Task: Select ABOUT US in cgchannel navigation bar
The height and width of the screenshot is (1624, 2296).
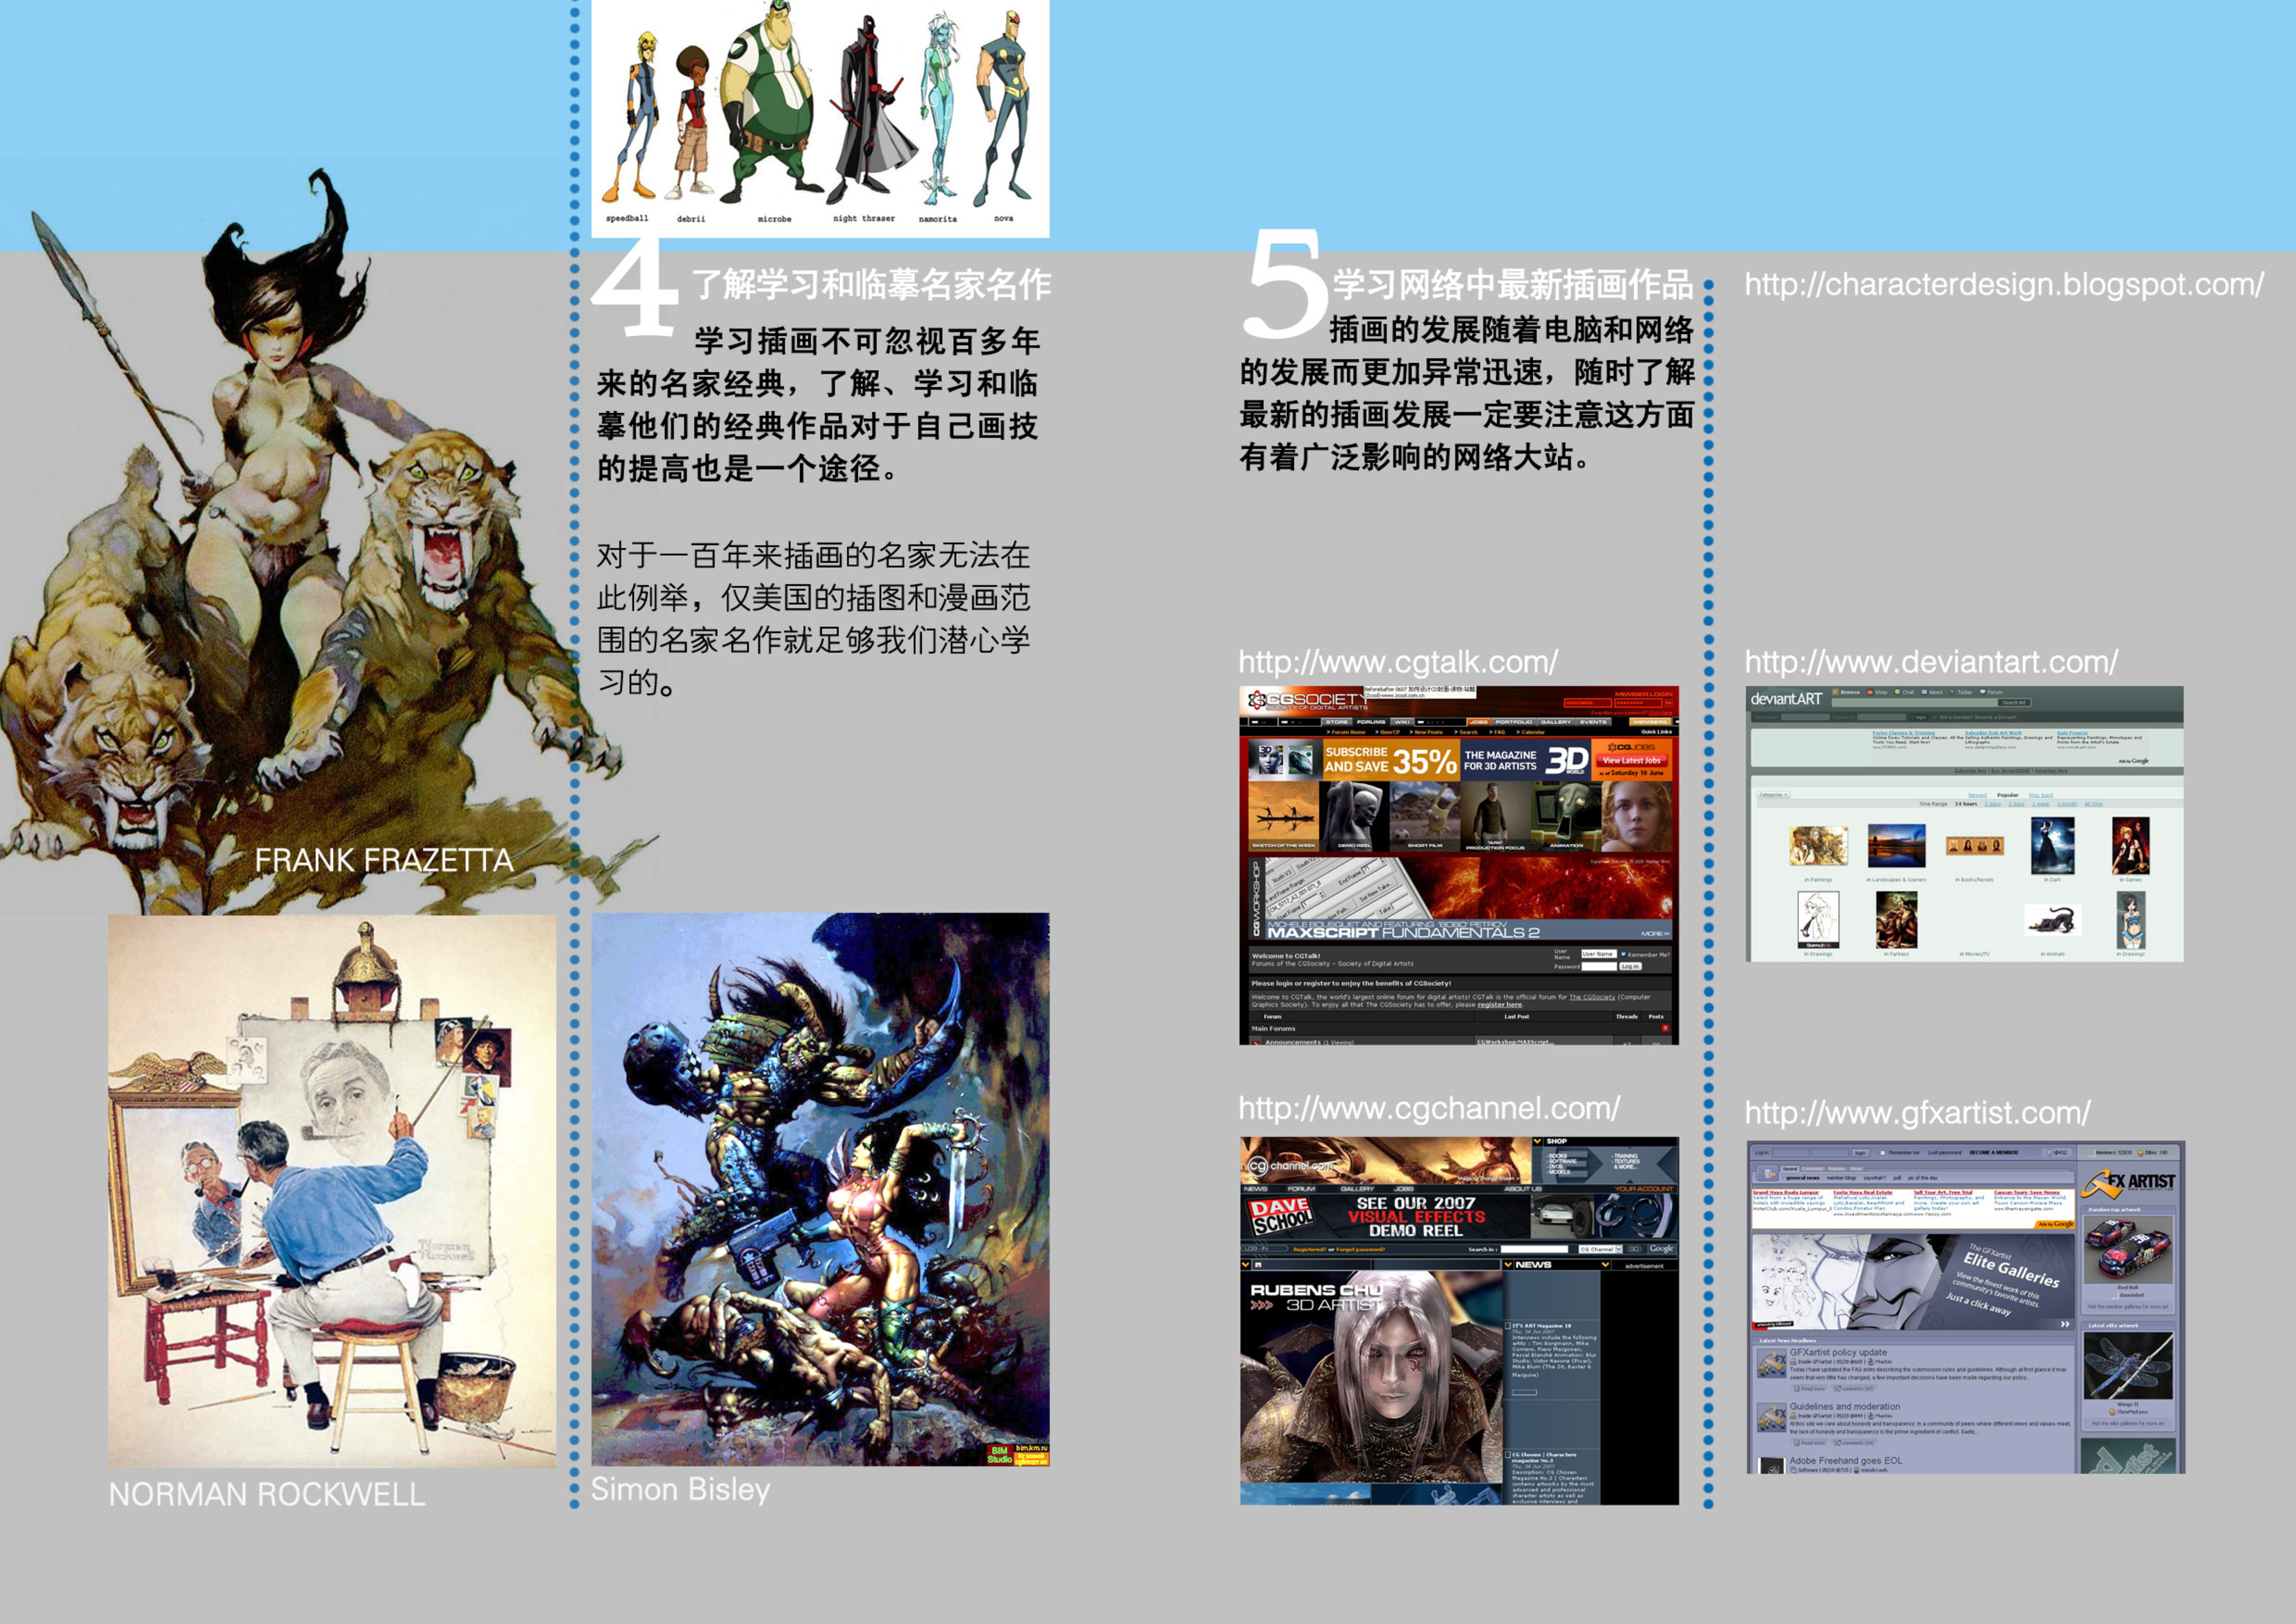Action: [x=1523, y=1190]
